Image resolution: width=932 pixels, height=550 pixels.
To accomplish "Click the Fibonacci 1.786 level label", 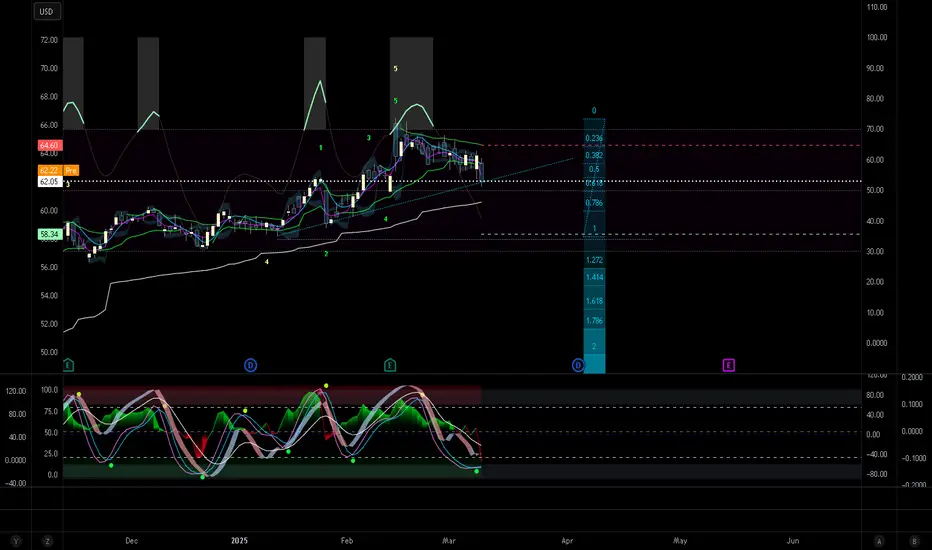I will pos(594,320).
